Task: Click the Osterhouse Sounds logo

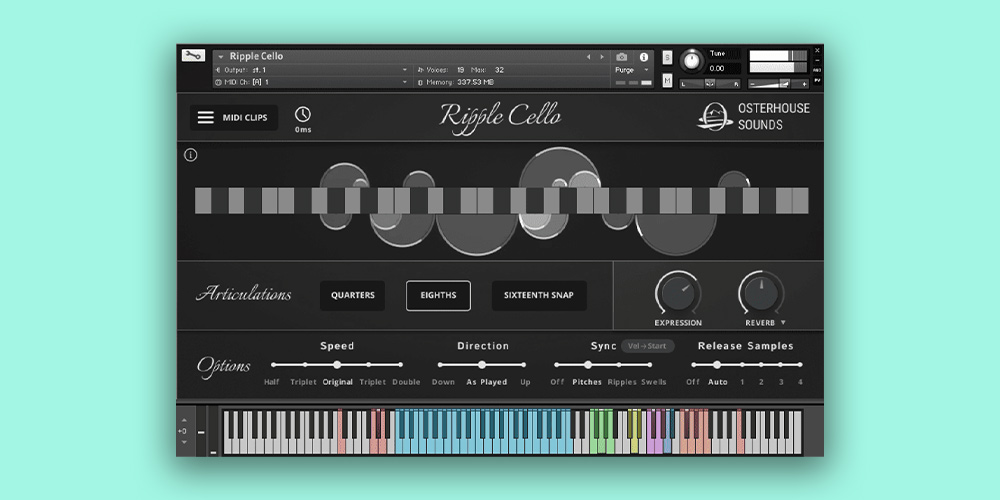Action: (x=753, y=116)
